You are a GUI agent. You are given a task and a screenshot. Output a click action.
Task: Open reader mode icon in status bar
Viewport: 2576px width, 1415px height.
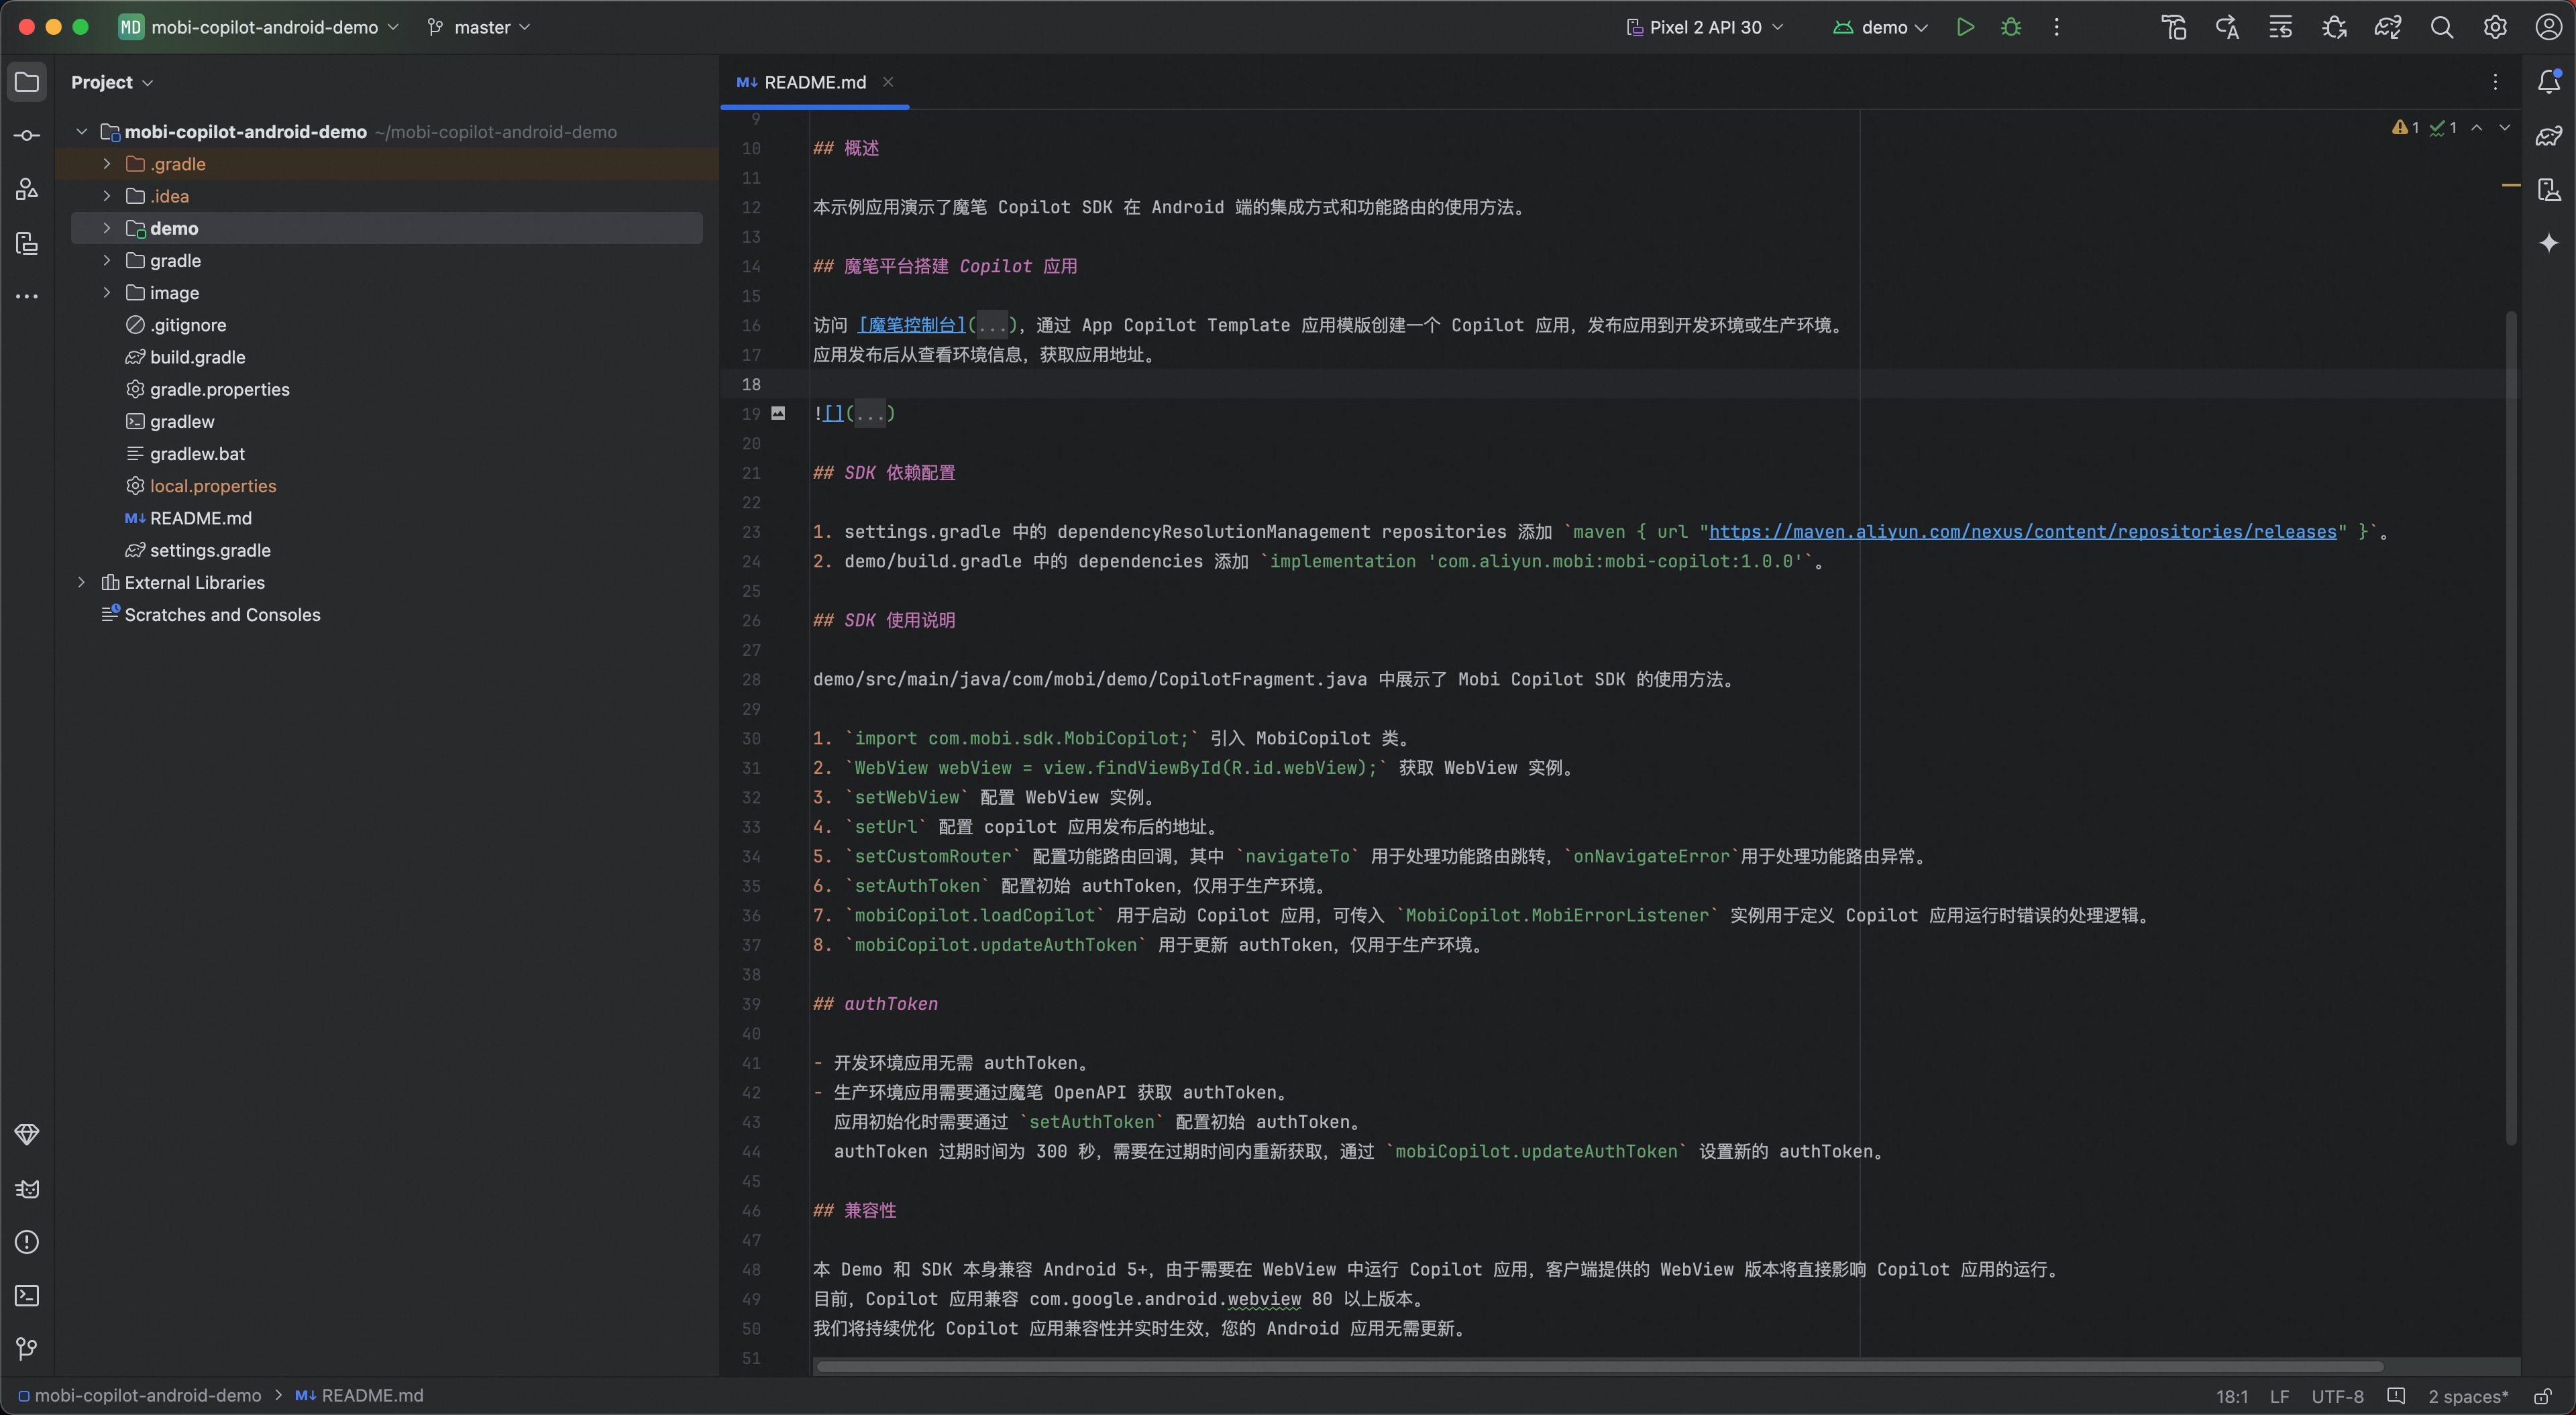2396,1396
